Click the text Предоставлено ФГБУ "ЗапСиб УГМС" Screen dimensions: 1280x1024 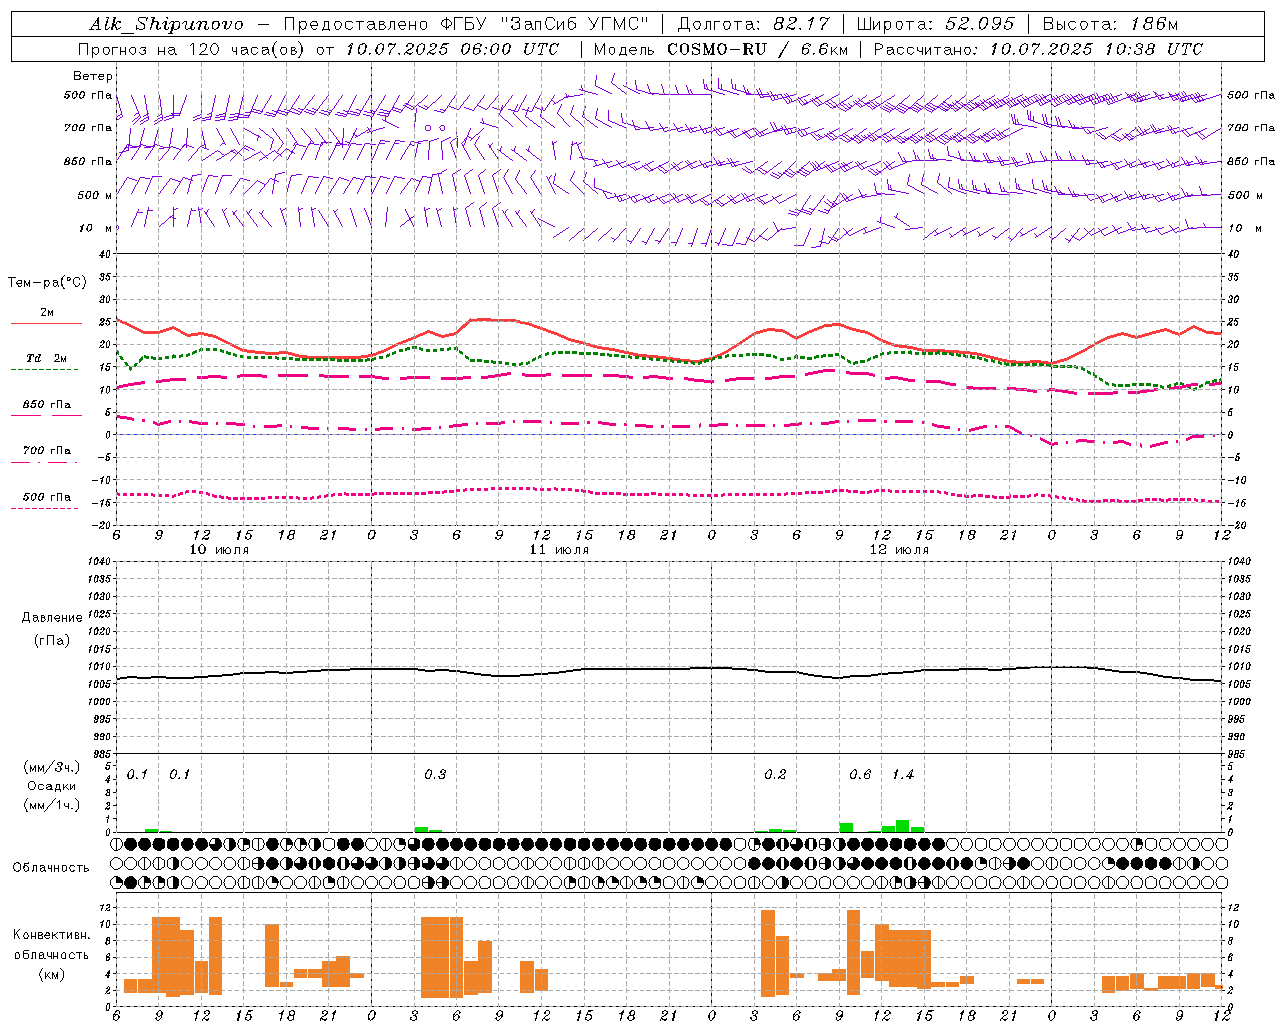click(467, 24)
